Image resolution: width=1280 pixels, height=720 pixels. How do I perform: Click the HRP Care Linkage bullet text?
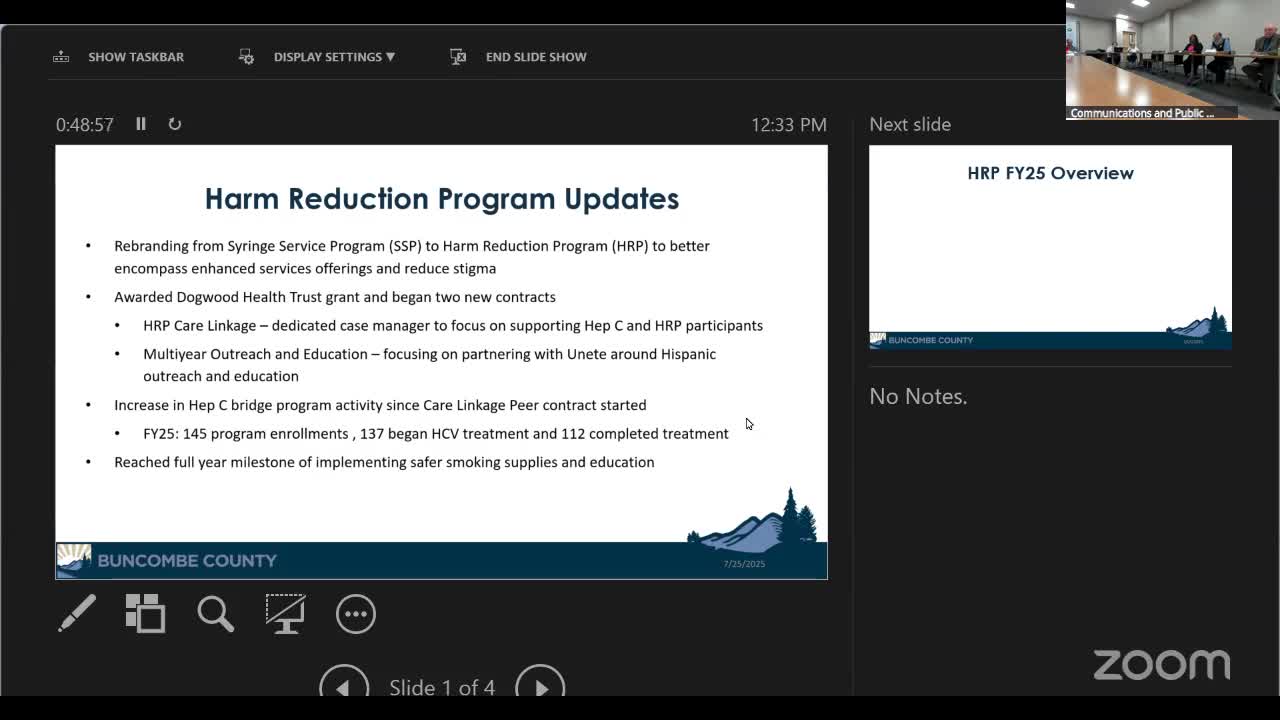click(453, 325)
